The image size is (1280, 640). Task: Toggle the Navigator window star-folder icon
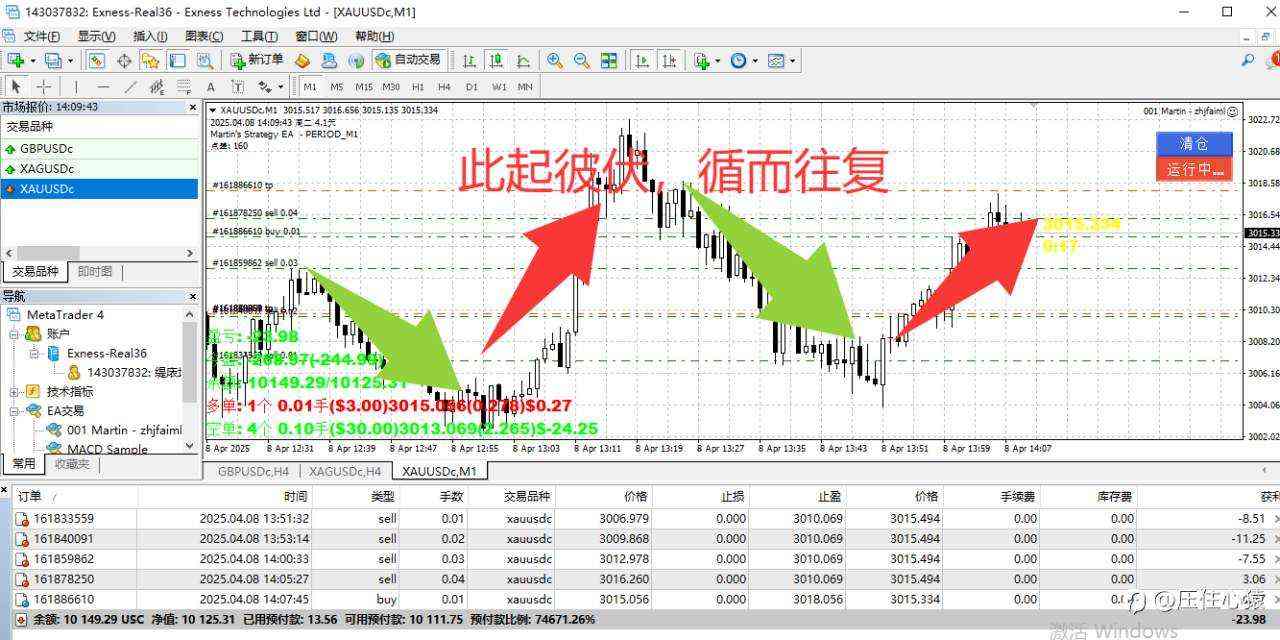tap(151, 60)
